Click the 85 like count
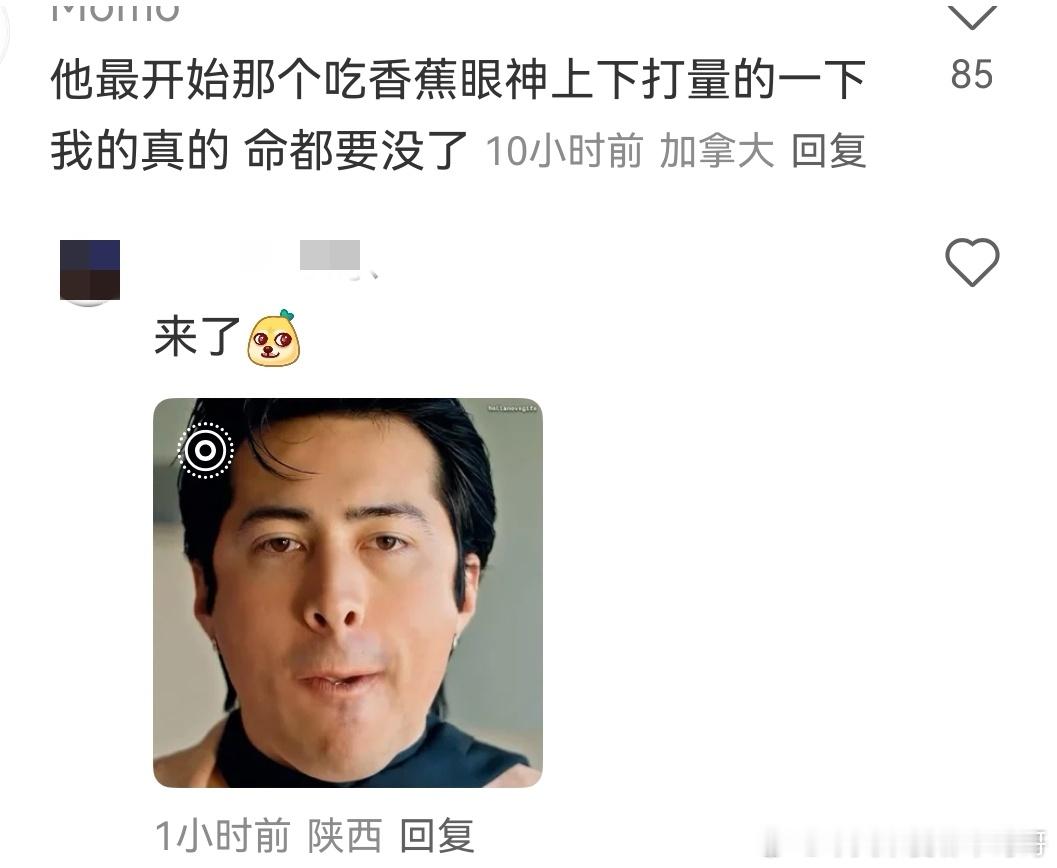This screenshot has width=1057, height=868. pos(971,74)
